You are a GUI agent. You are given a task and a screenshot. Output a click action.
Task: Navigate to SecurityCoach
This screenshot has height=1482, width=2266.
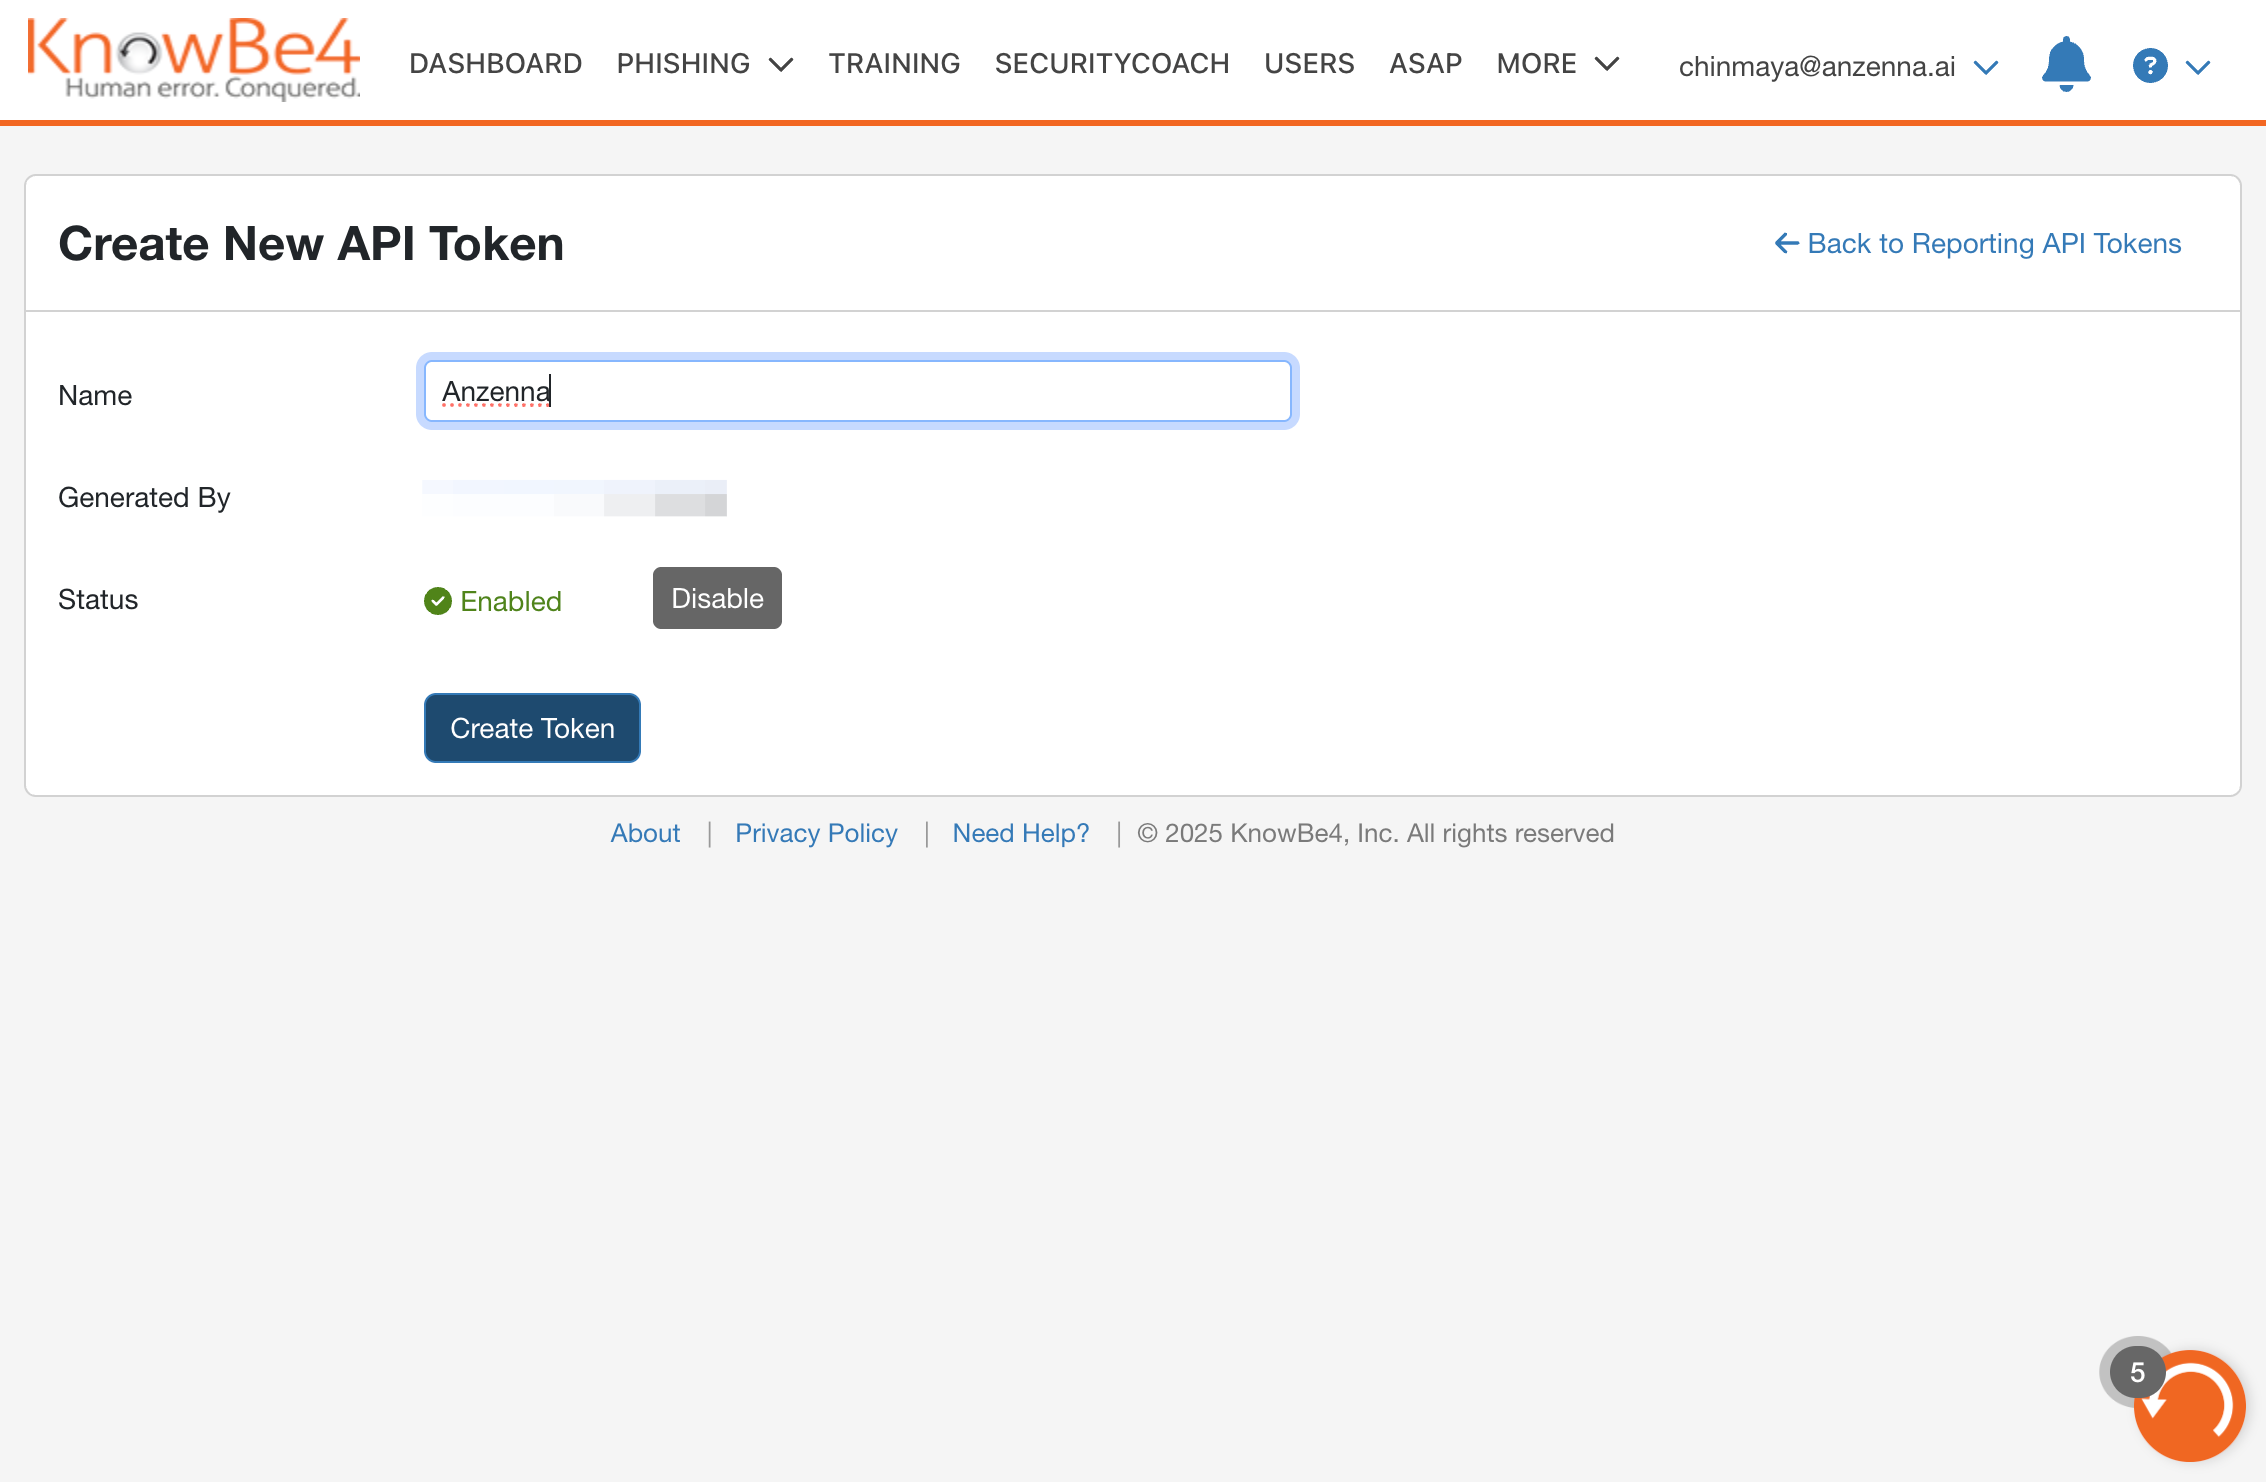tap(1111, 64)
